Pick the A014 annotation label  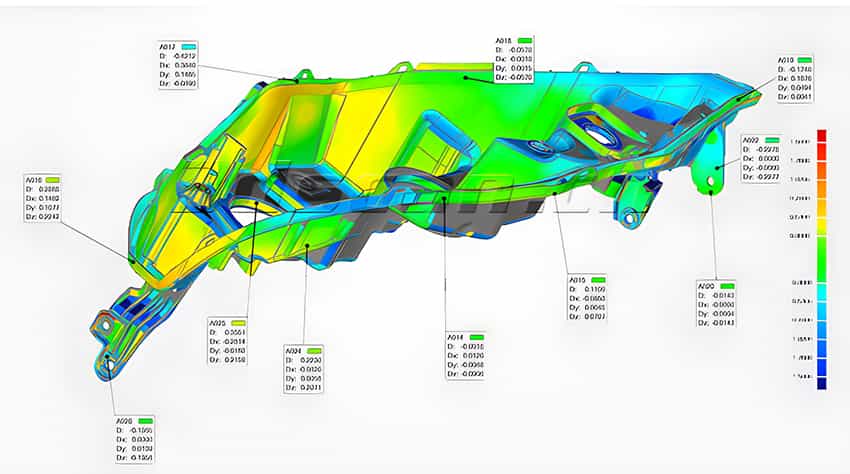467,357
